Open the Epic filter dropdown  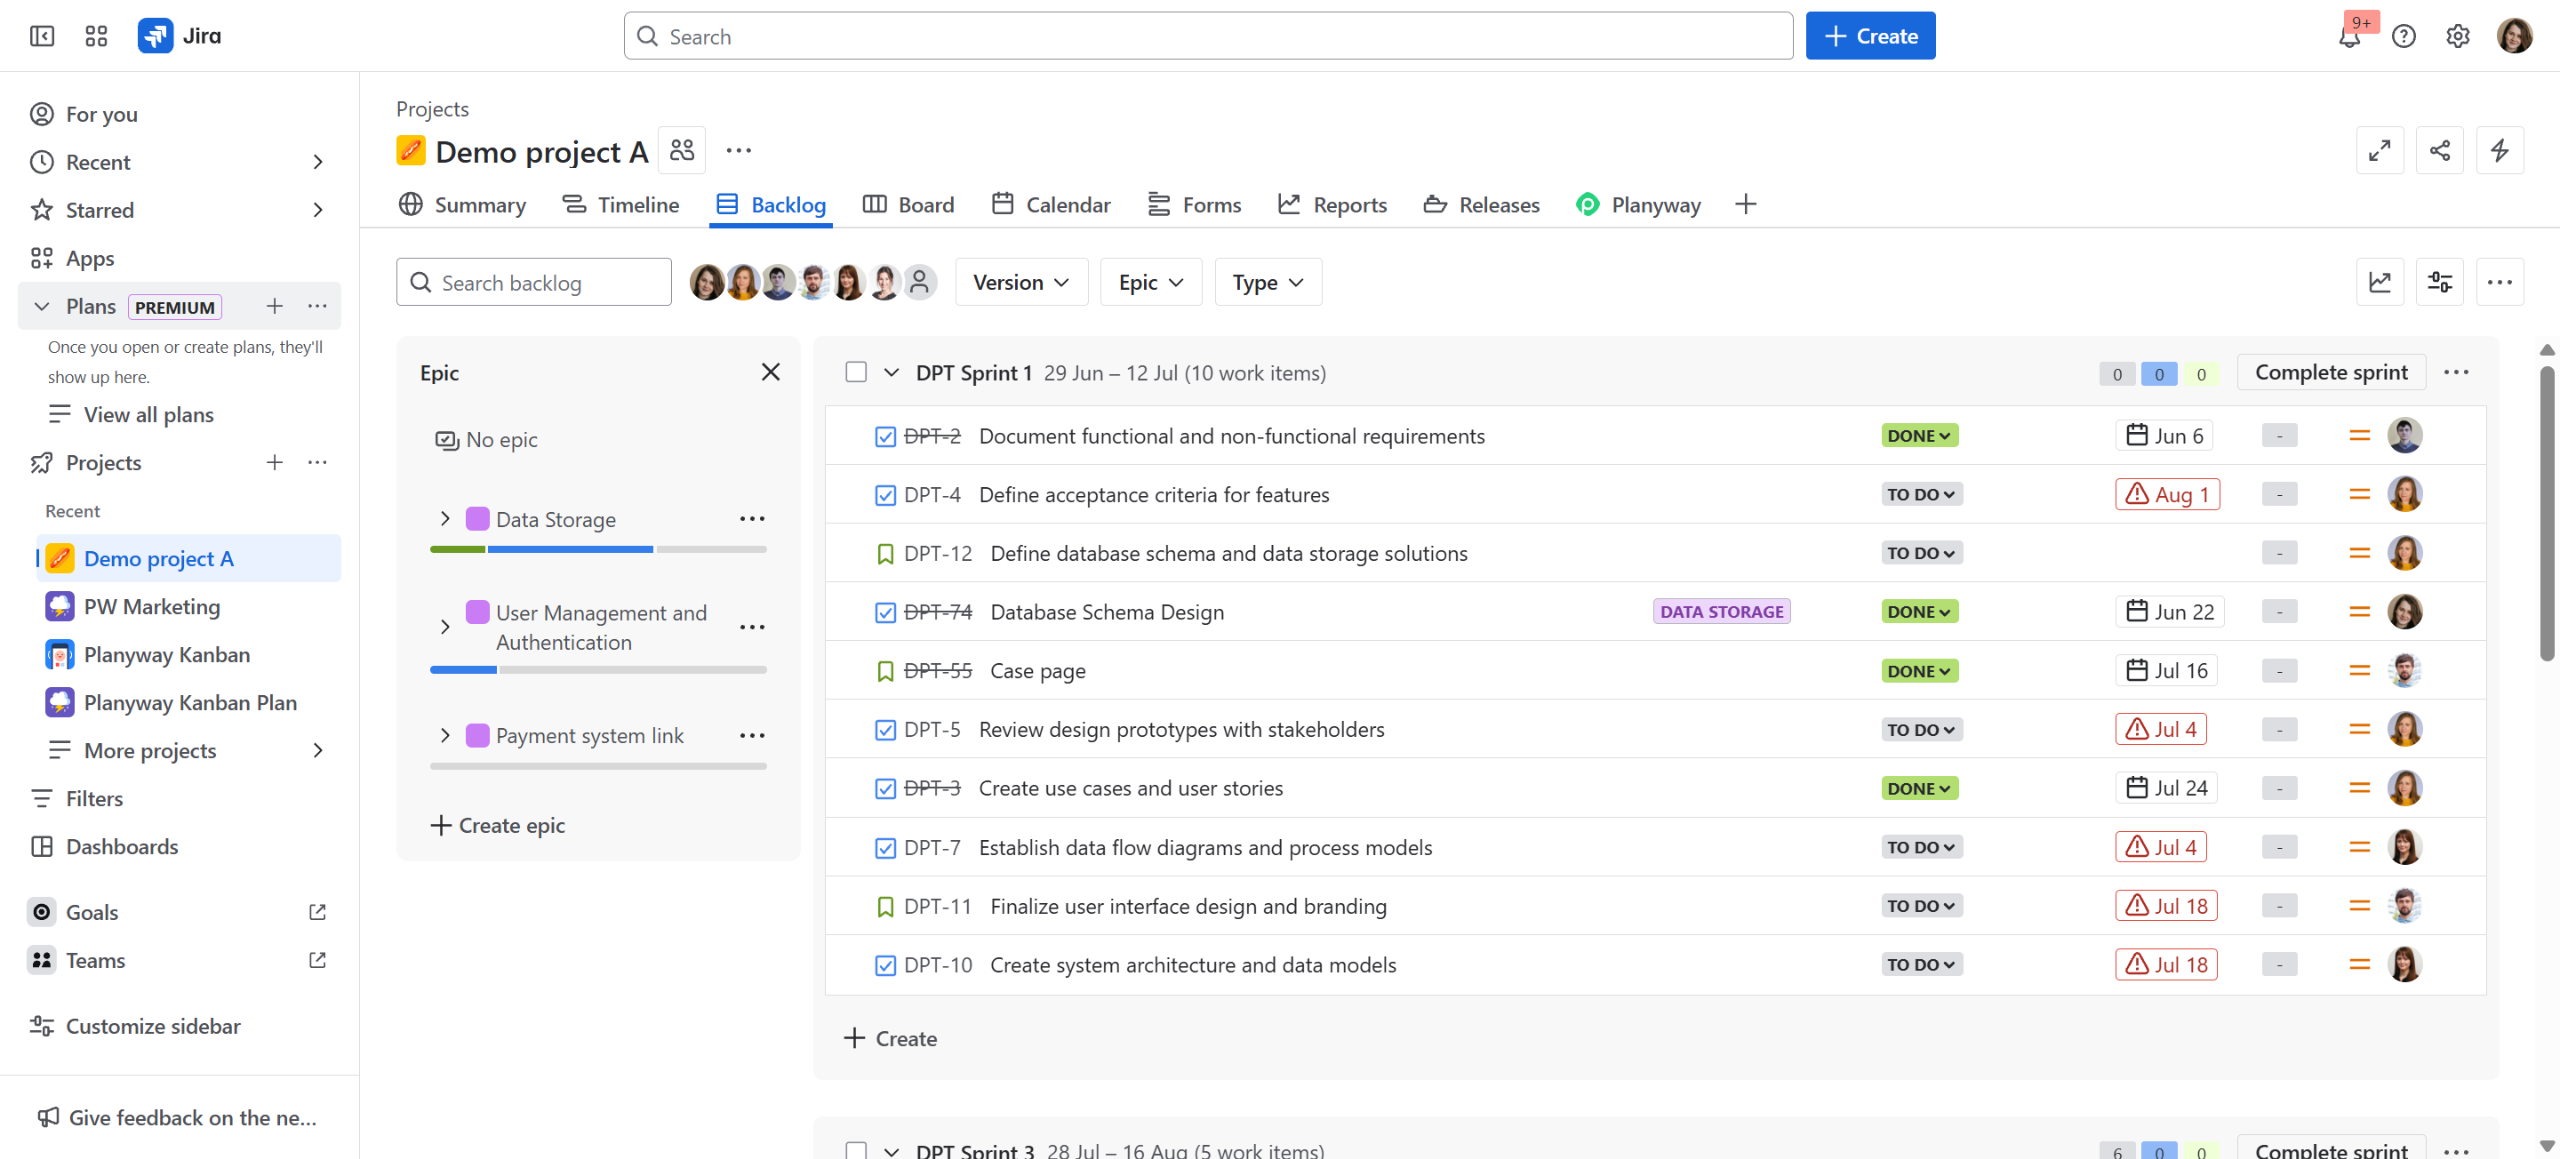tap(1150, 283)
